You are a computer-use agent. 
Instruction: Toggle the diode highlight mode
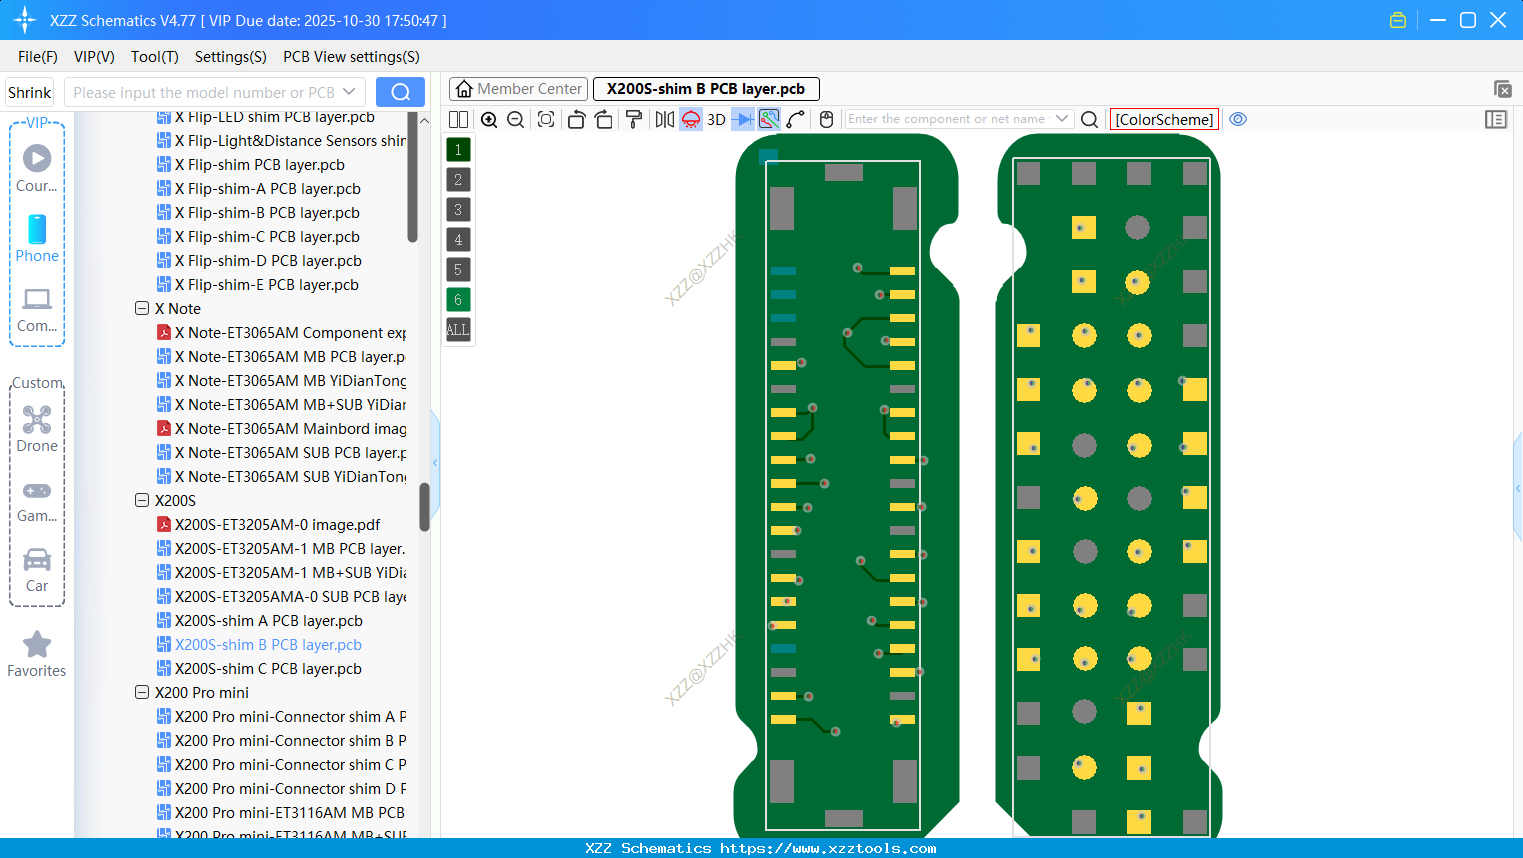tap(741, 119)
